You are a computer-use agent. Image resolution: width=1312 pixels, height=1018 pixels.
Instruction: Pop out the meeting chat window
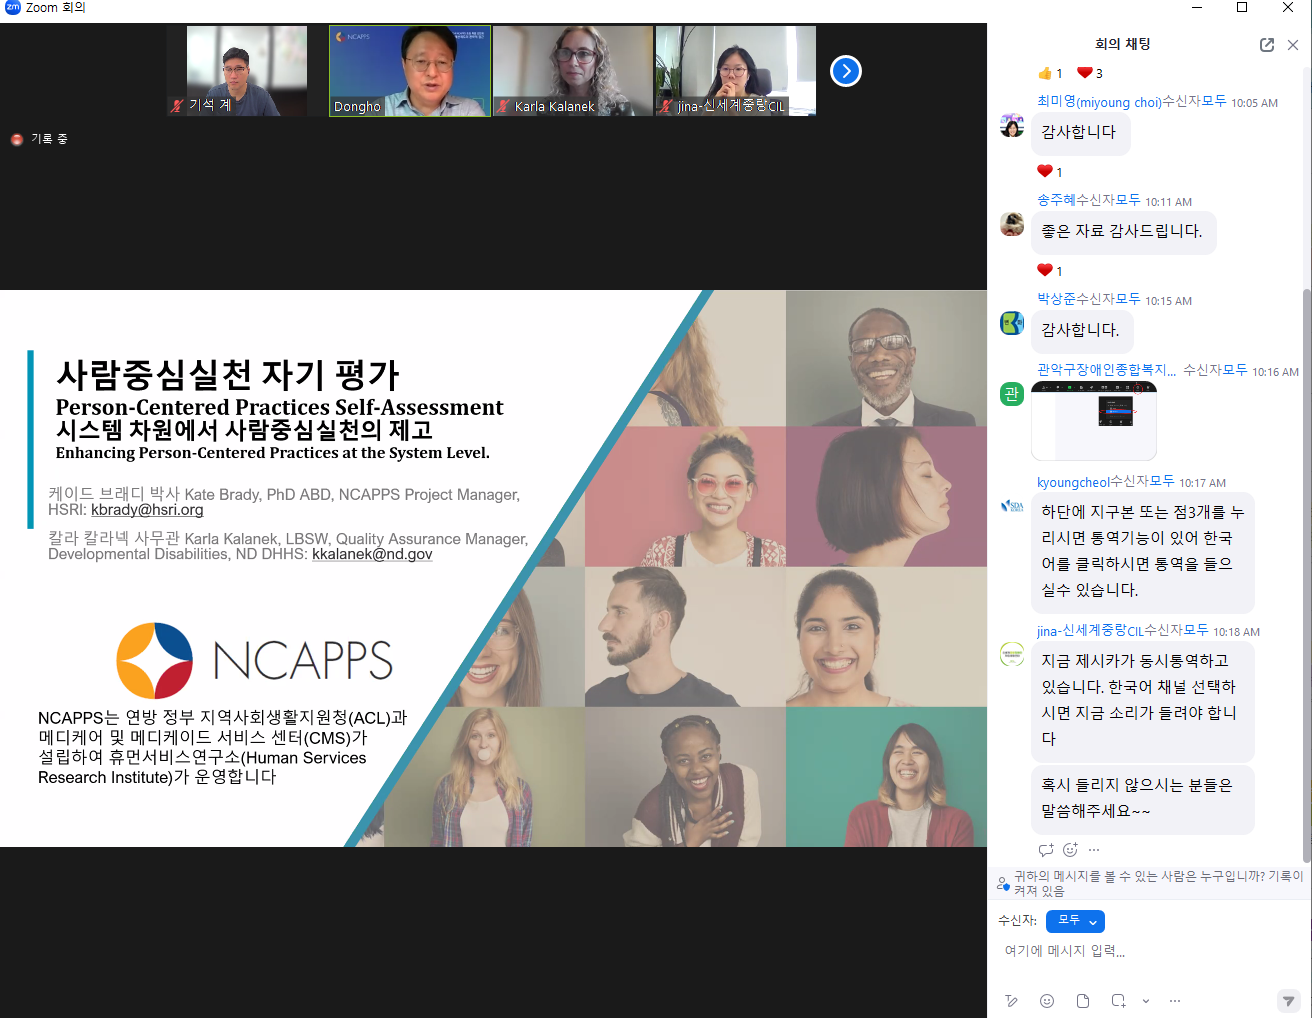[1267, 45]
